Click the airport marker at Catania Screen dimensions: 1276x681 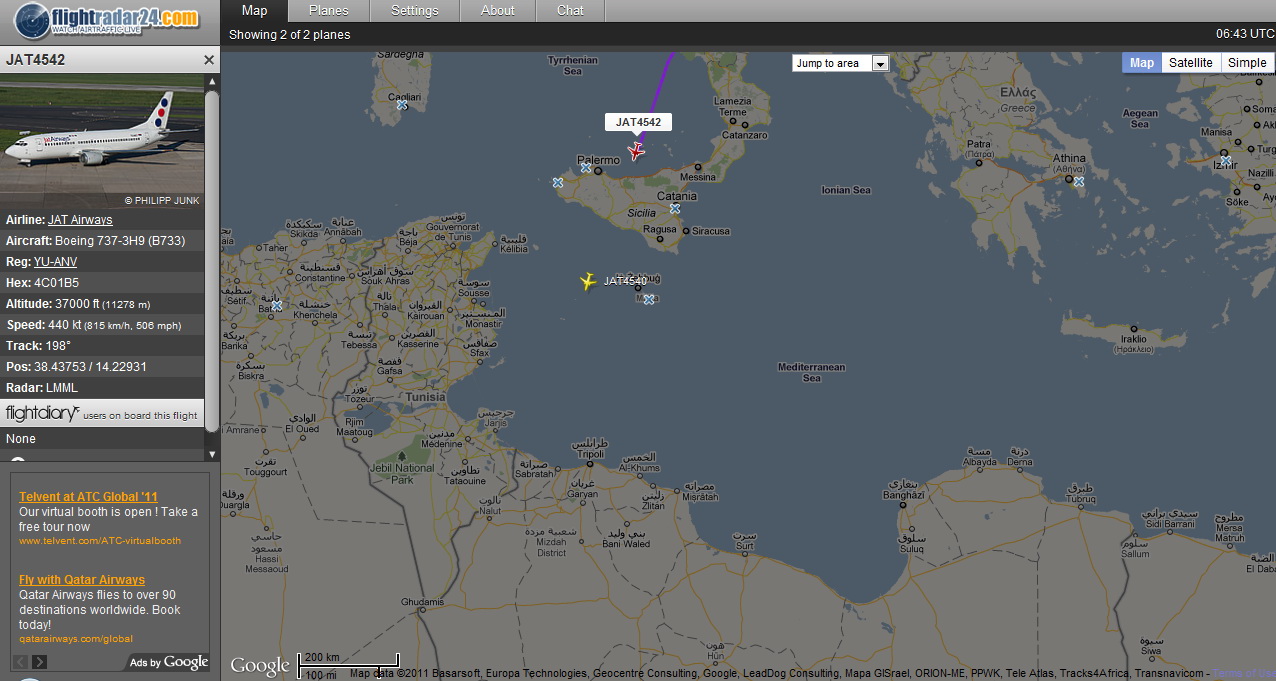(675, 208)
